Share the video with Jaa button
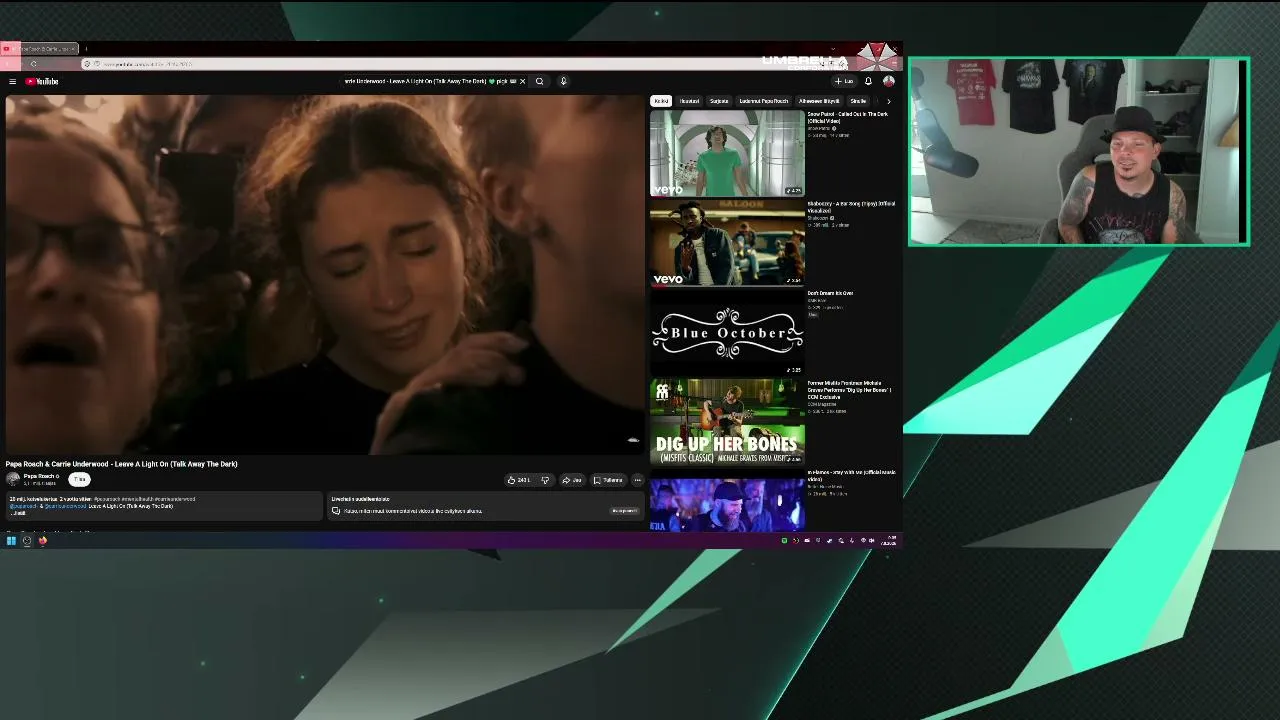Image resolution: width=1280 pixels, height=720 pixels. click(572, 480)
